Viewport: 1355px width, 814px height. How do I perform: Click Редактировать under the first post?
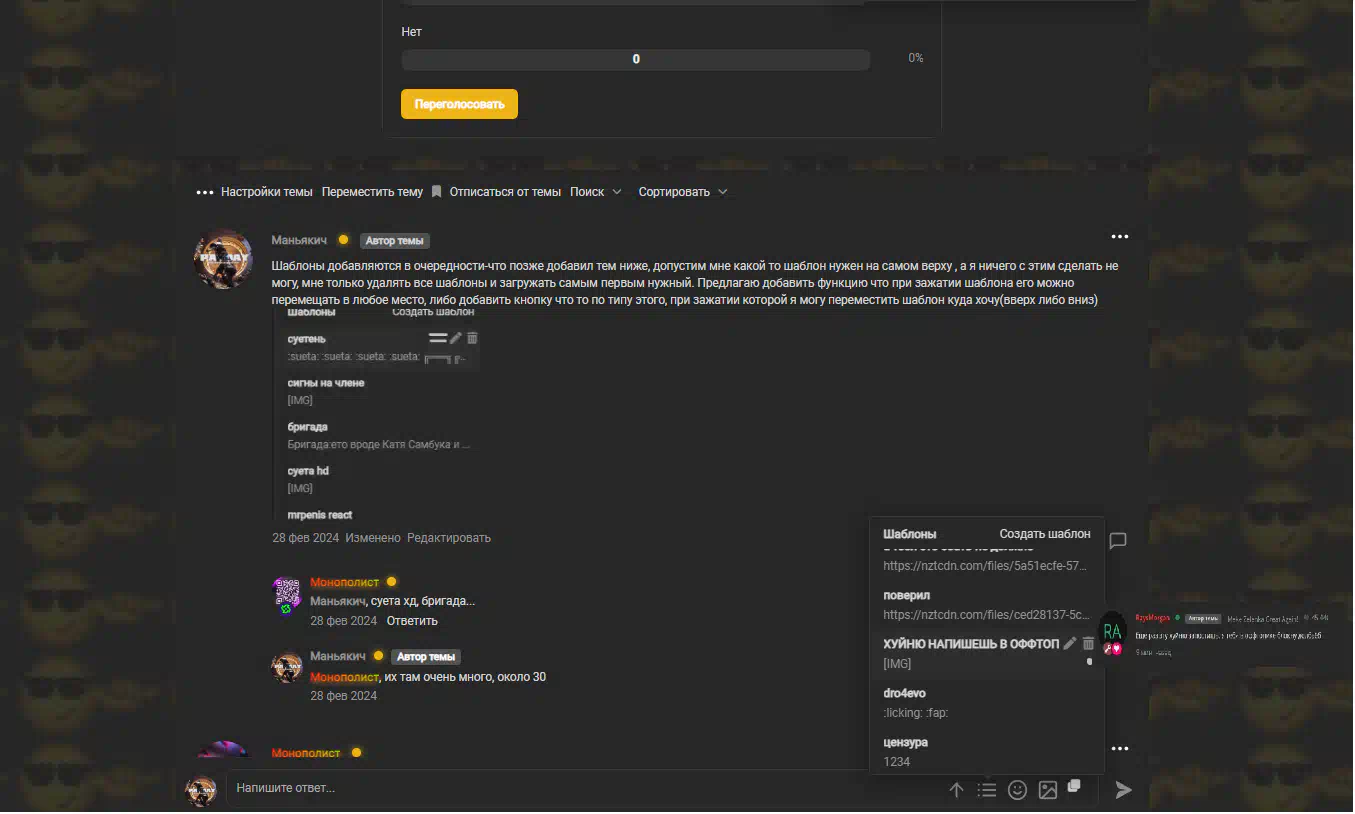[x=449, y=538]
